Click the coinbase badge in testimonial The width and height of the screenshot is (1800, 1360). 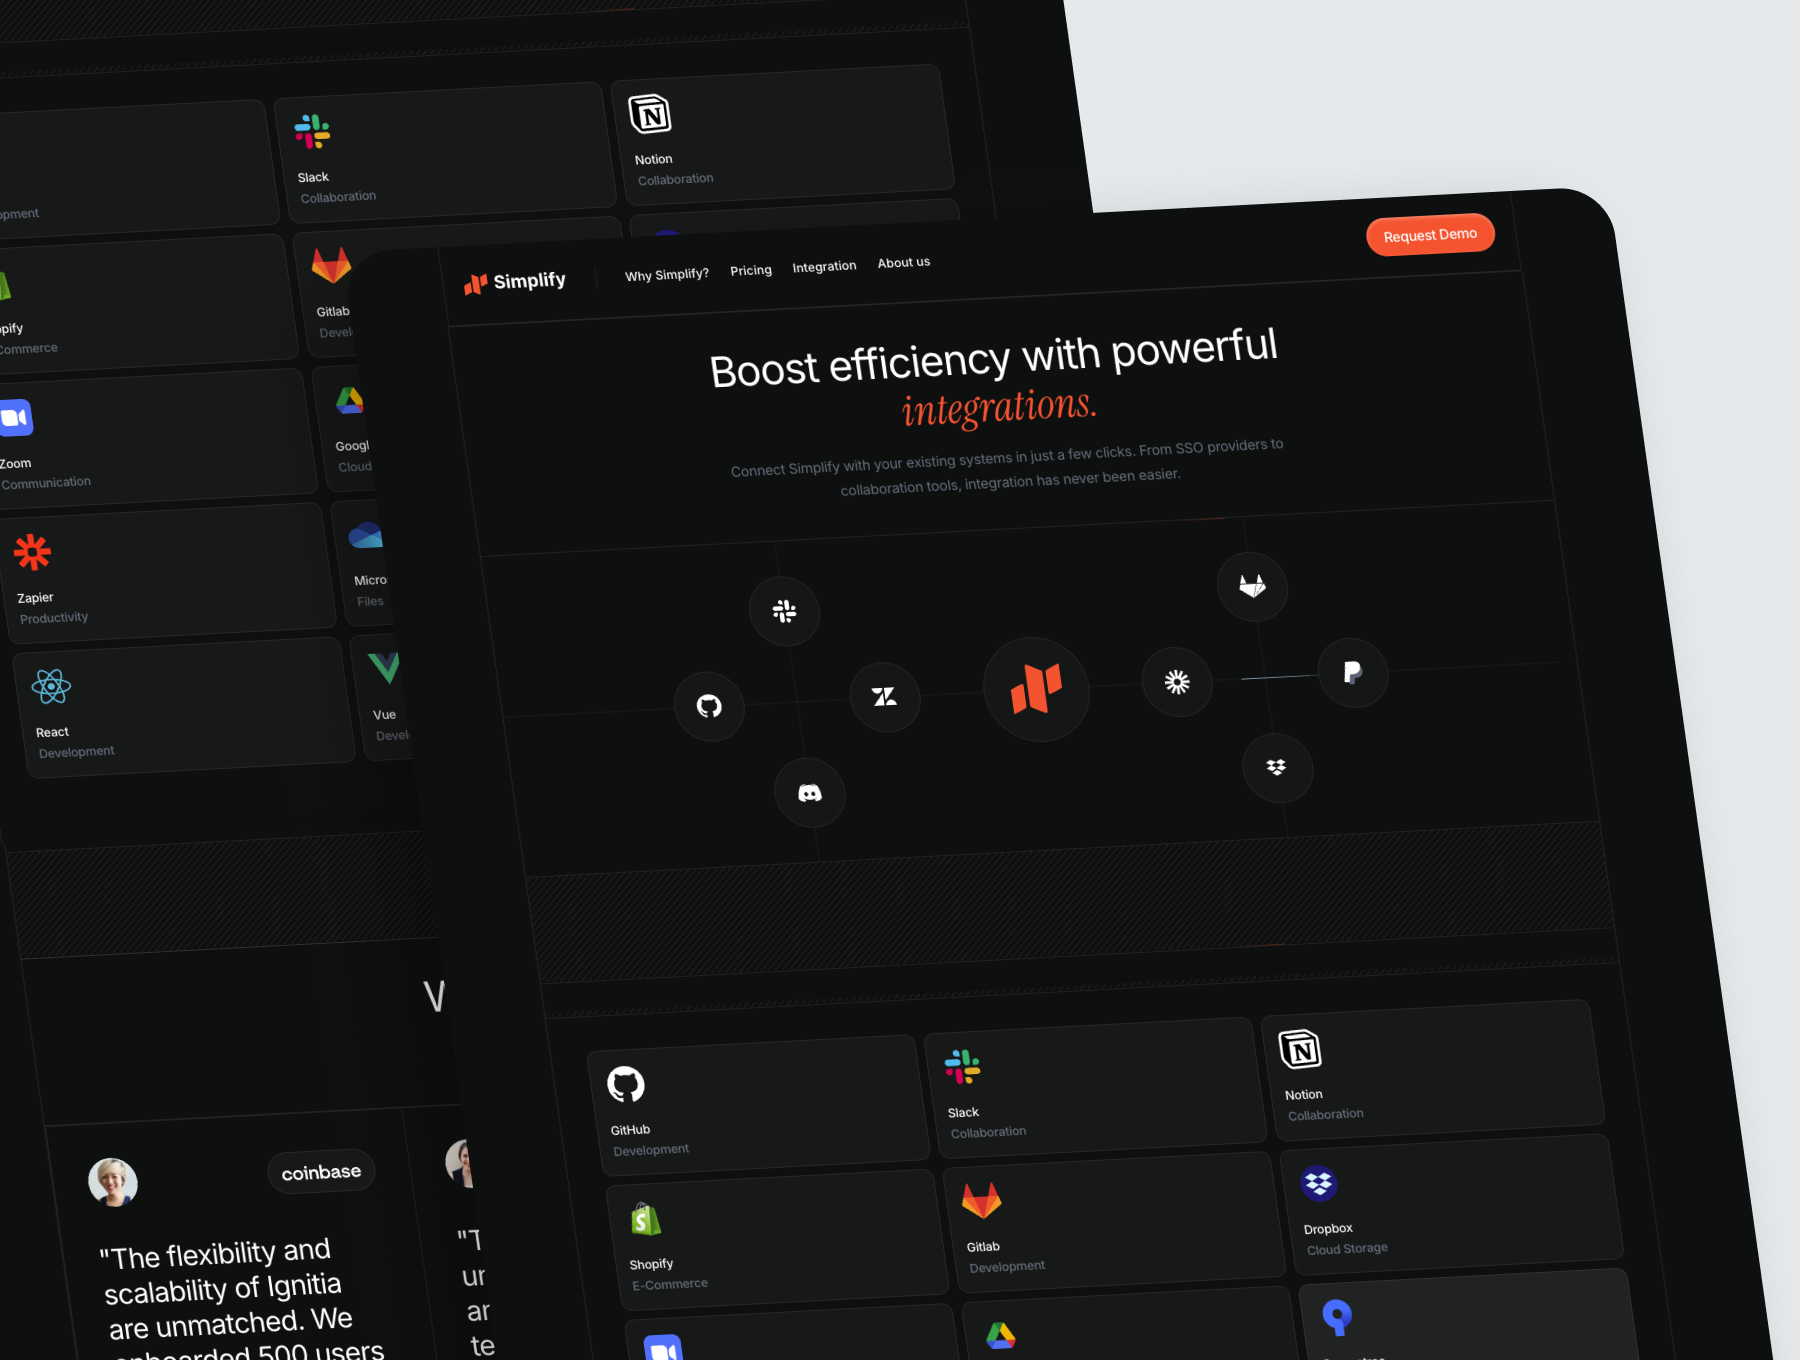tap(321, 1172)
